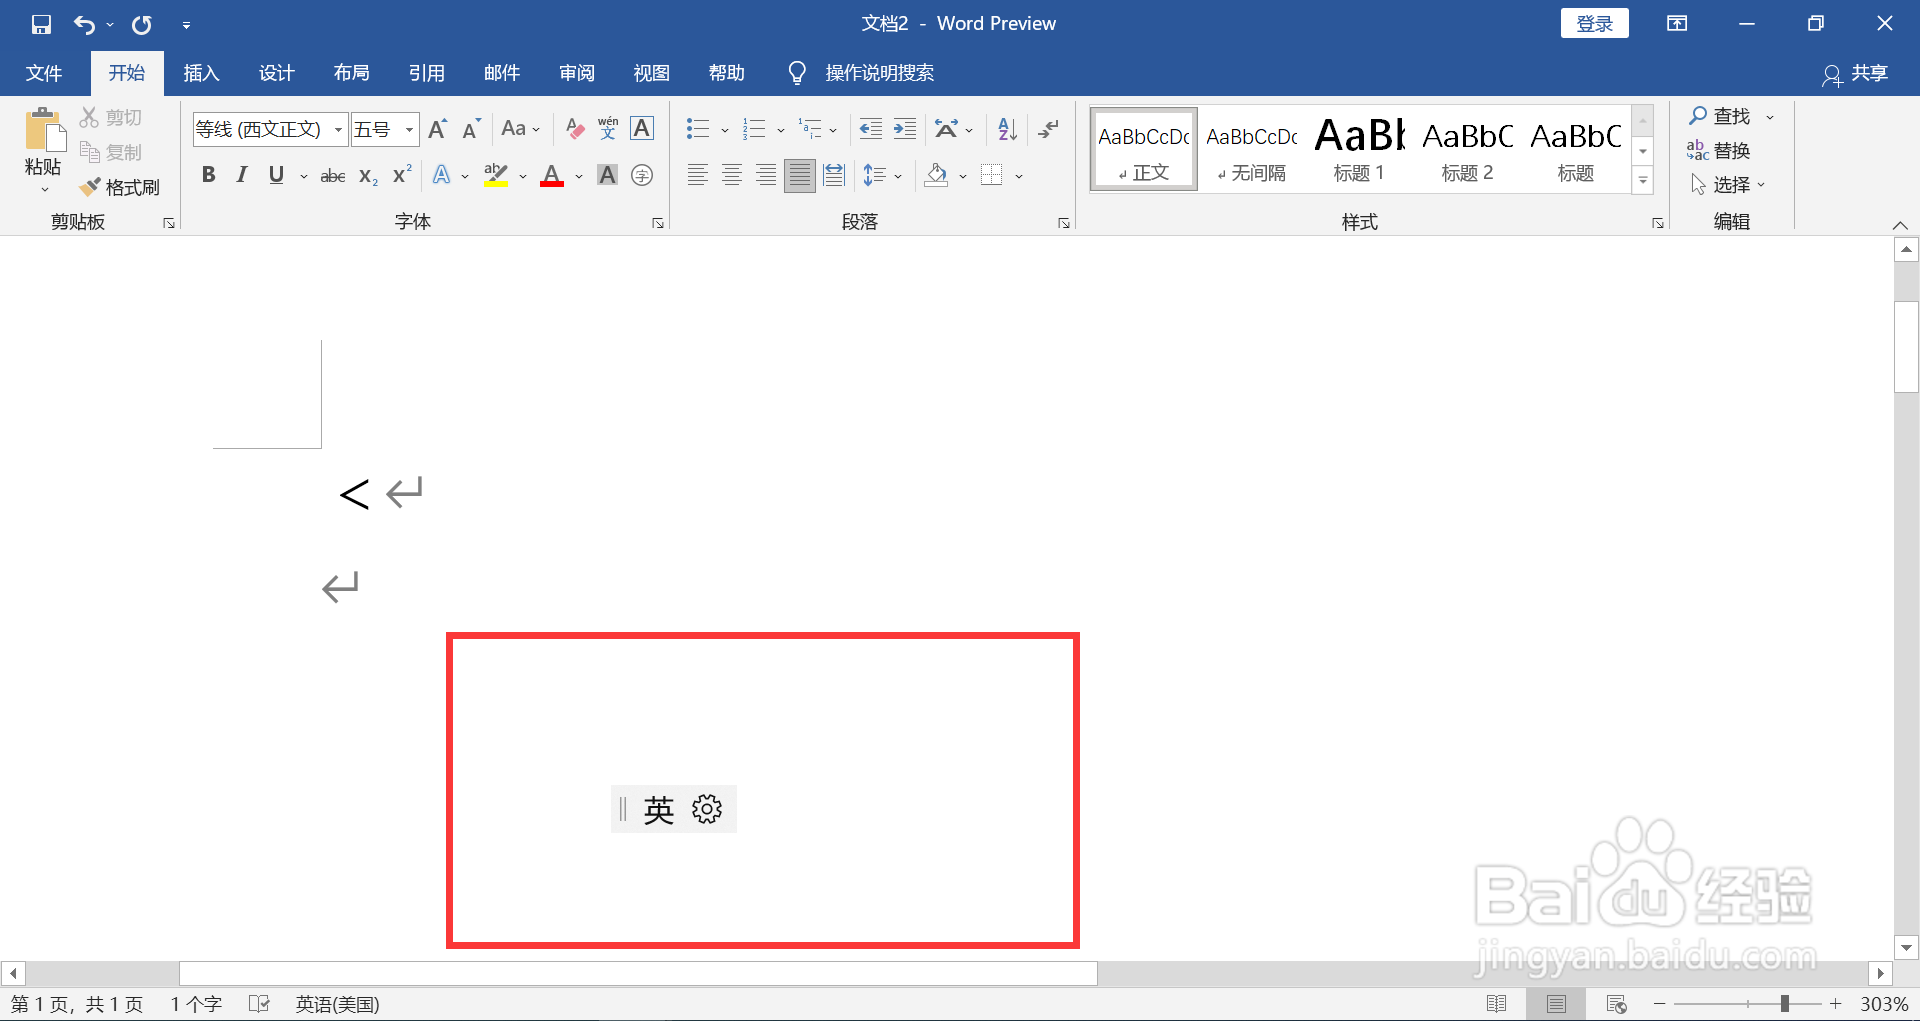Open the phonetic guide (wén) tool
Screen dimensions: 1920x1021
point(608,129)
